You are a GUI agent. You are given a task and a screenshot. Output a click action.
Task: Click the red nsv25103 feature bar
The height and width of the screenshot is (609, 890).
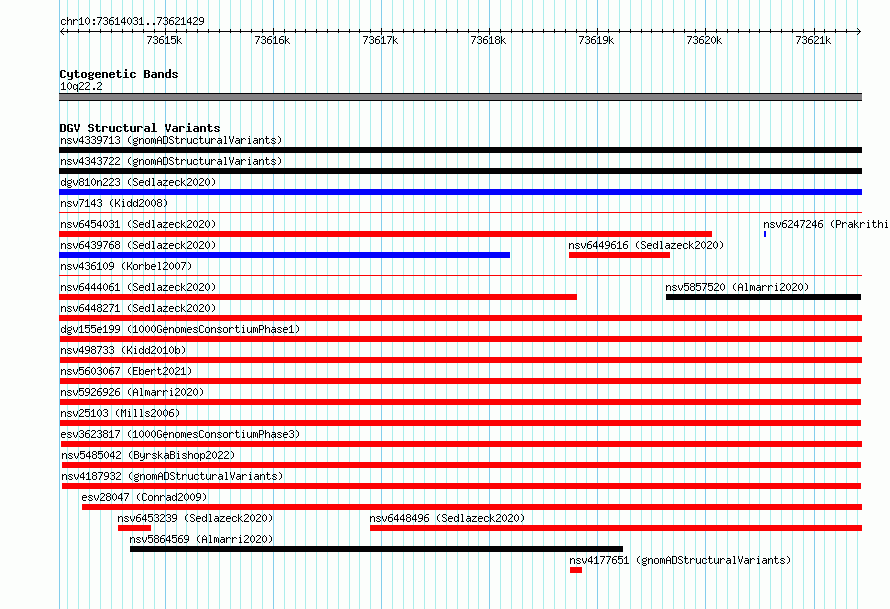pyautogui.click(x=460, y=423)
